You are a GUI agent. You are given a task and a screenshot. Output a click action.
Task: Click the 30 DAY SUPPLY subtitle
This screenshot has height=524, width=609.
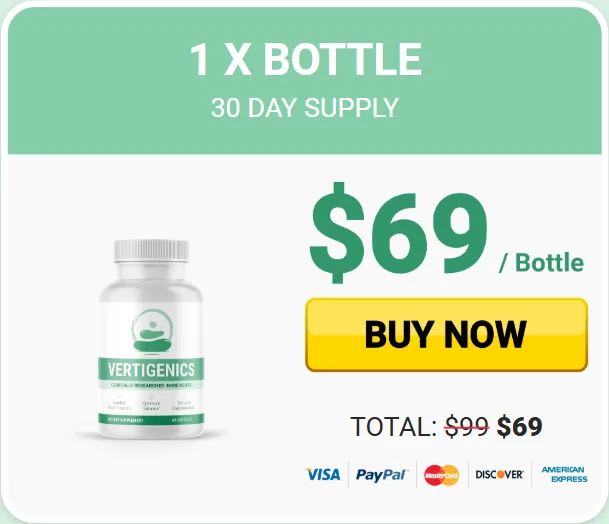coord(305,108)
